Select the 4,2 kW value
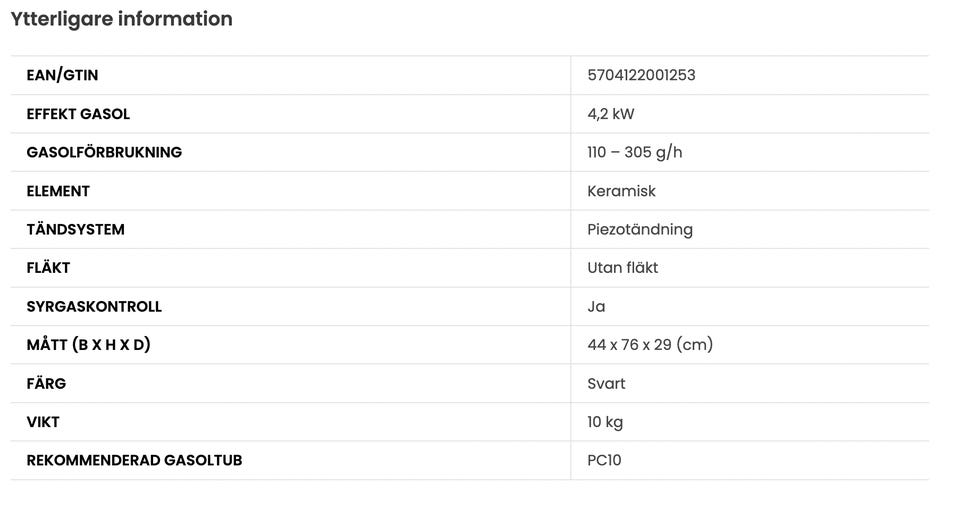 (611, 114)
